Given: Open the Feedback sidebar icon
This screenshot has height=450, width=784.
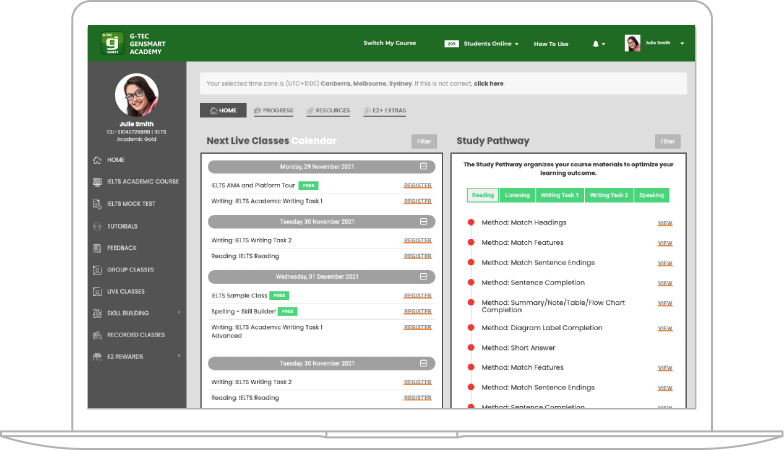Looking at the screenshot, I should tap(98, 248).
